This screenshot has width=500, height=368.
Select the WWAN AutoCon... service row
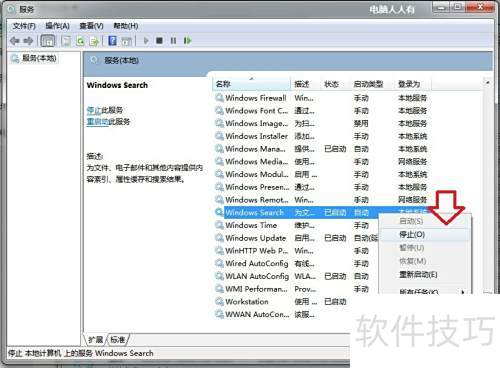point(282,314)
